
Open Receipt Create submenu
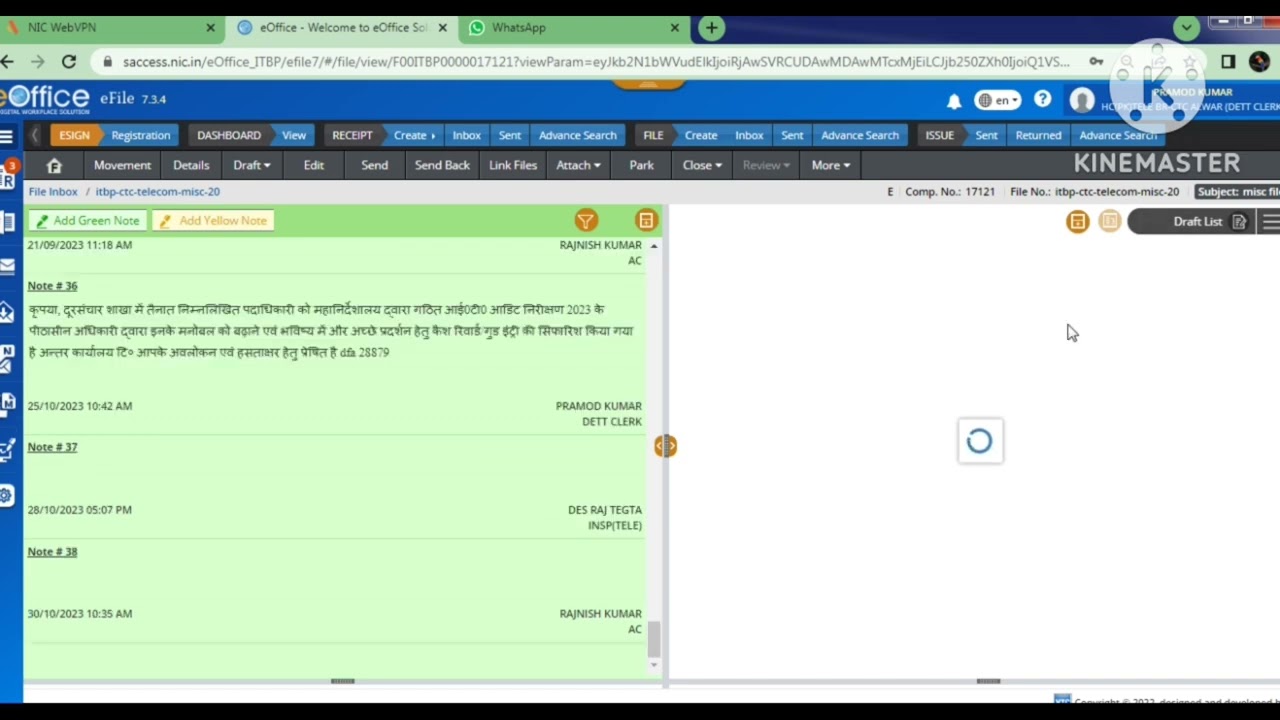point(414,135)
